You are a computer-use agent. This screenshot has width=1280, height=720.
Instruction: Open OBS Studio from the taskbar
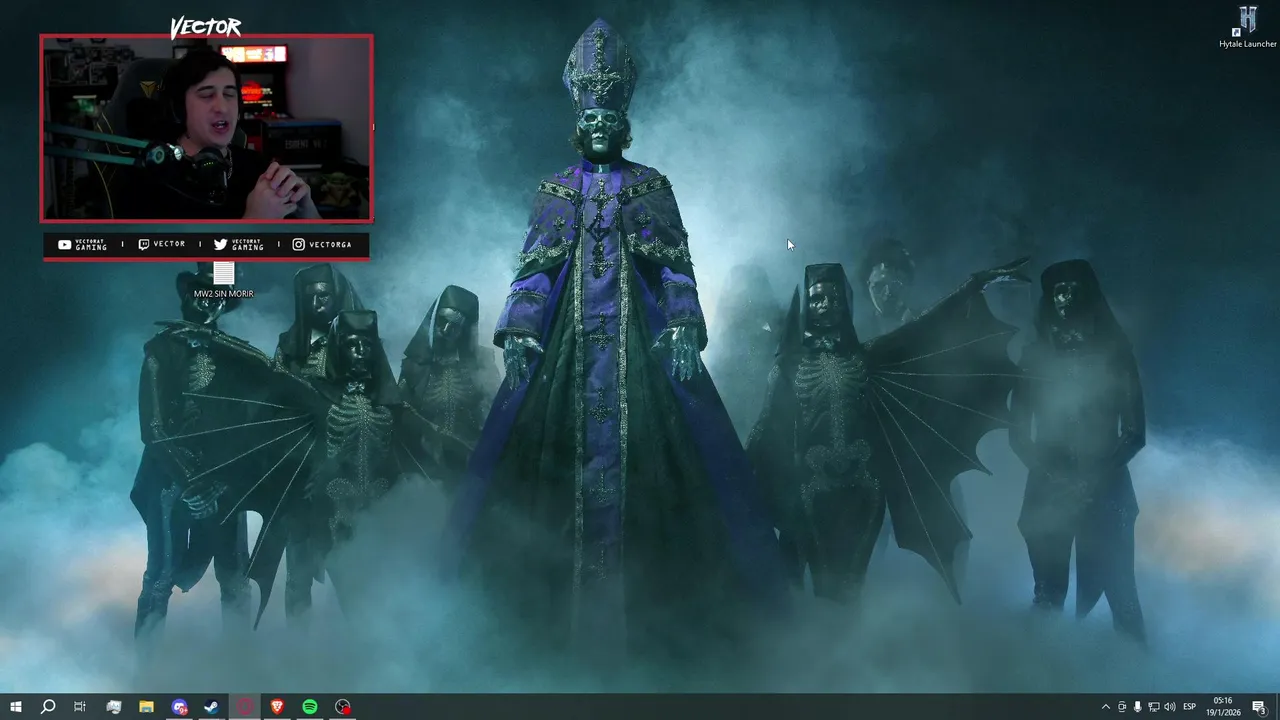pos(343,707)
